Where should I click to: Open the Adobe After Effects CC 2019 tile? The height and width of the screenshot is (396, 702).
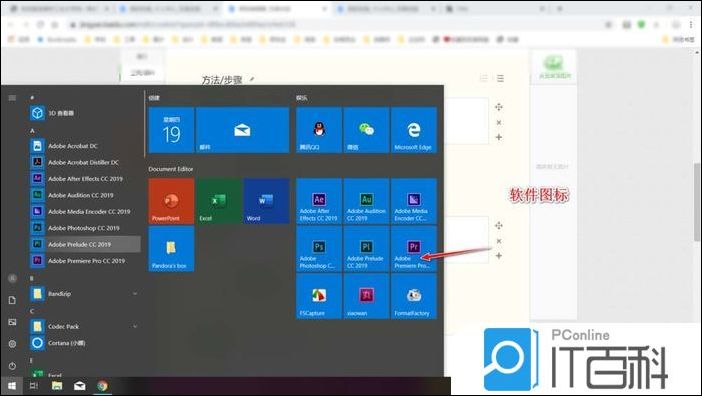point(319,201)
